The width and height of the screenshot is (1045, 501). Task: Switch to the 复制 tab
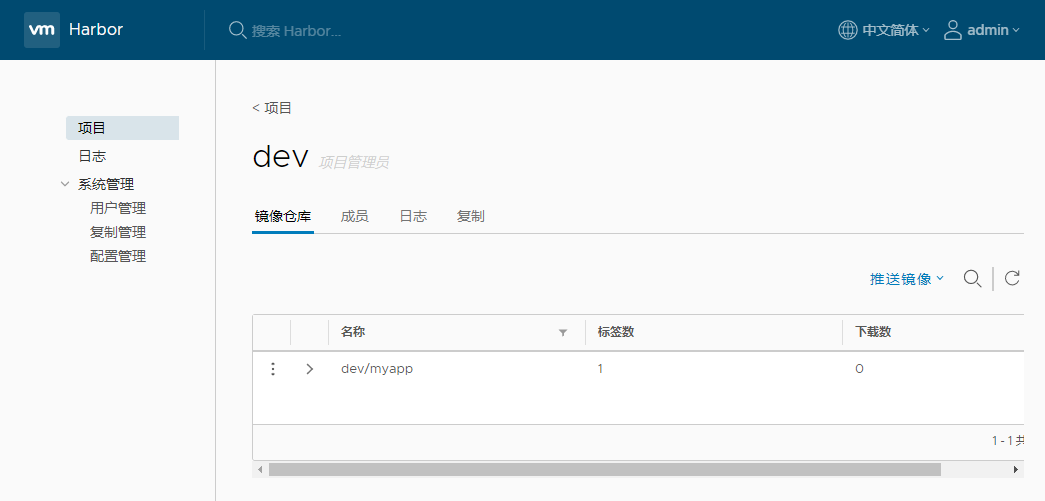point(470,216)
